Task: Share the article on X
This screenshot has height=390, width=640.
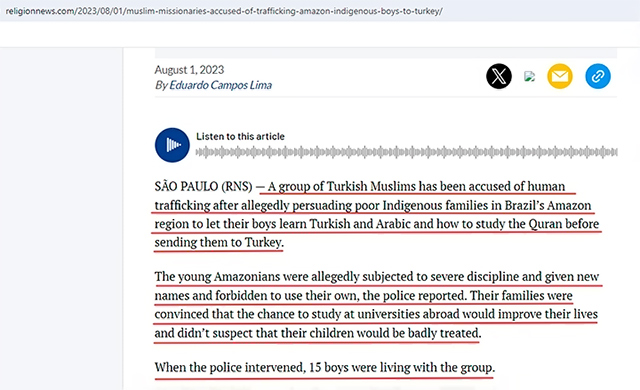Action: (499, 76)
